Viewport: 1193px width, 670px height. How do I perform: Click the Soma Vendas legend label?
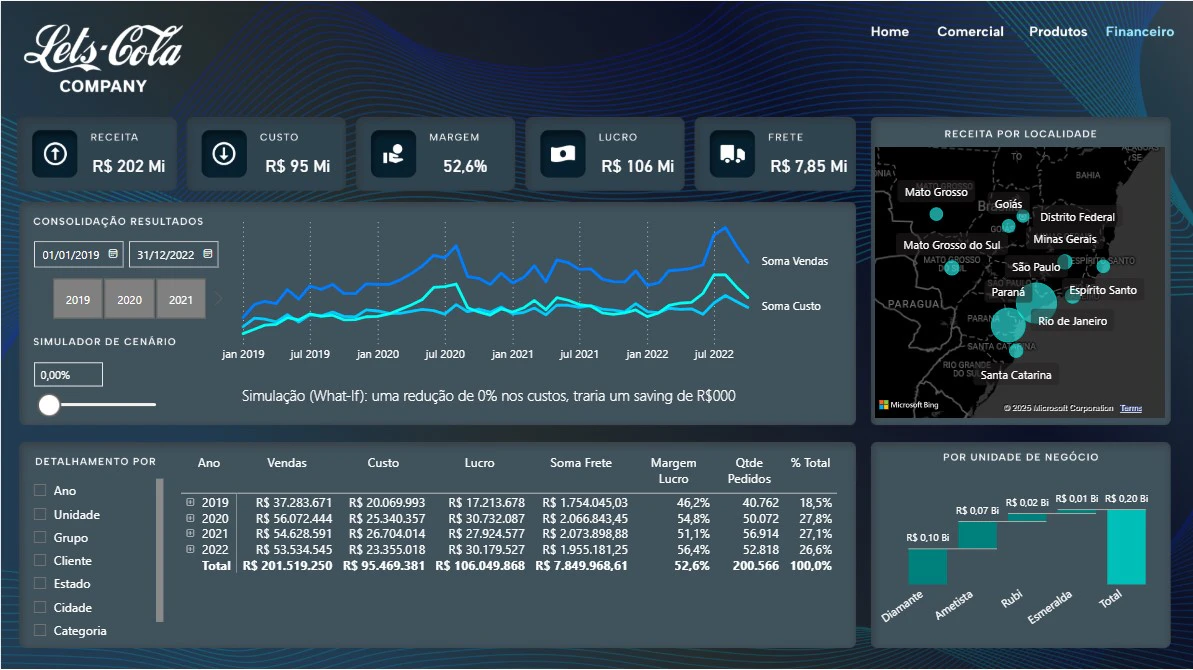[x=794, y=261]
